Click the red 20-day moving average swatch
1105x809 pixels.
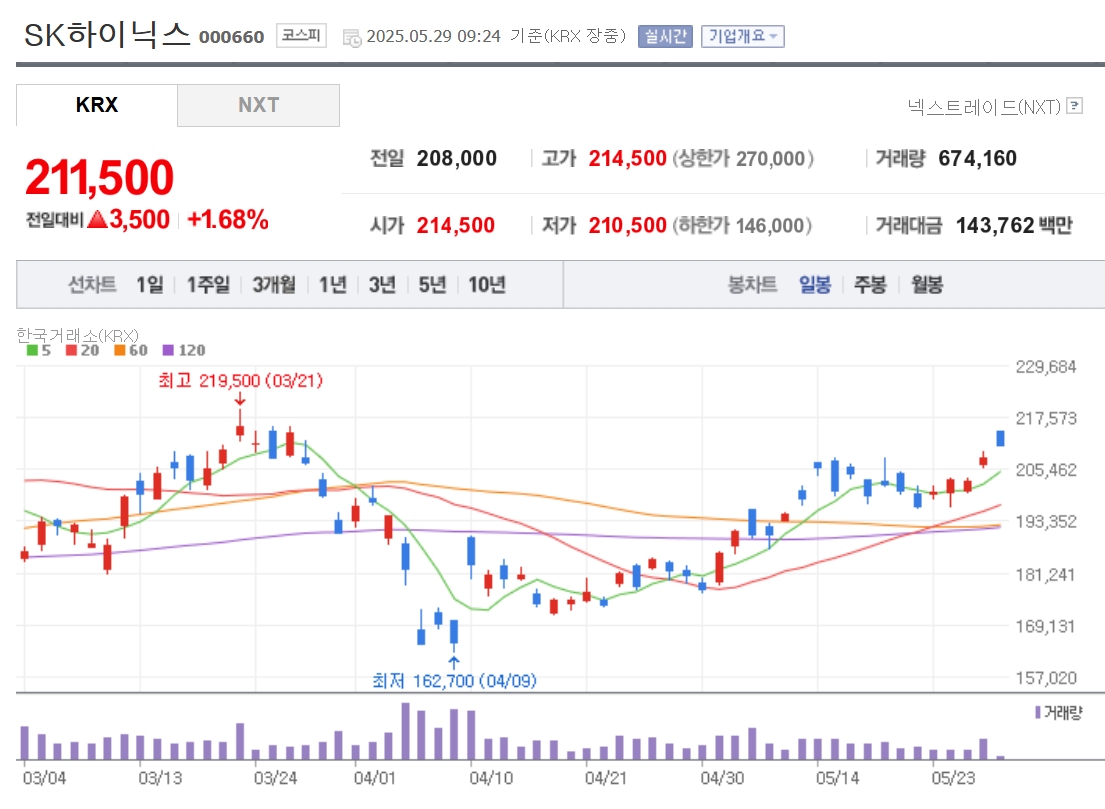[x=71, y=350]
